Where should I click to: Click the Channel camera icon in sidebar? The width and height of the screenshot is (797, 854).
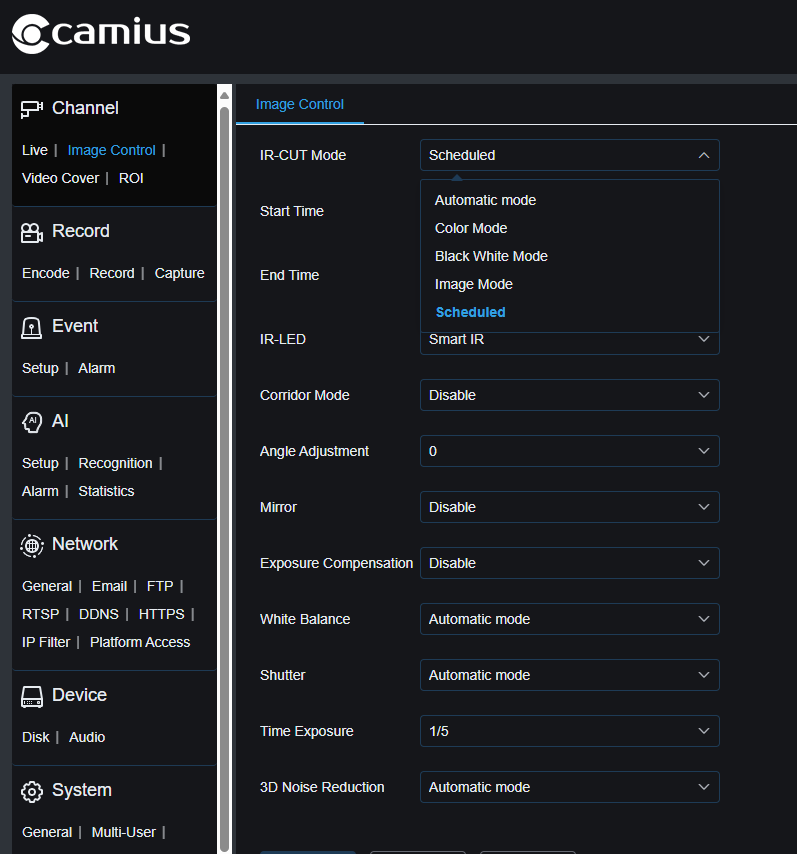point(33,108)
